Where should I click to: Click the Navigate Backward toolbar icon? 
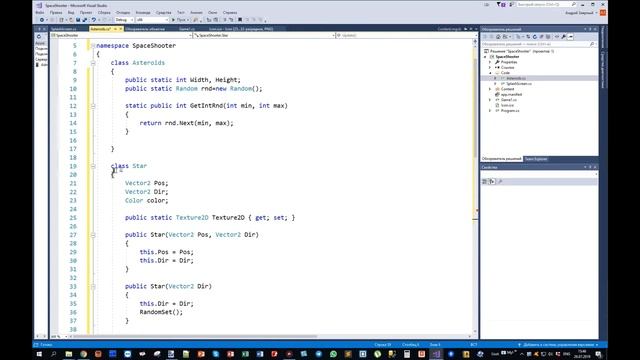[x=42, y=20]
